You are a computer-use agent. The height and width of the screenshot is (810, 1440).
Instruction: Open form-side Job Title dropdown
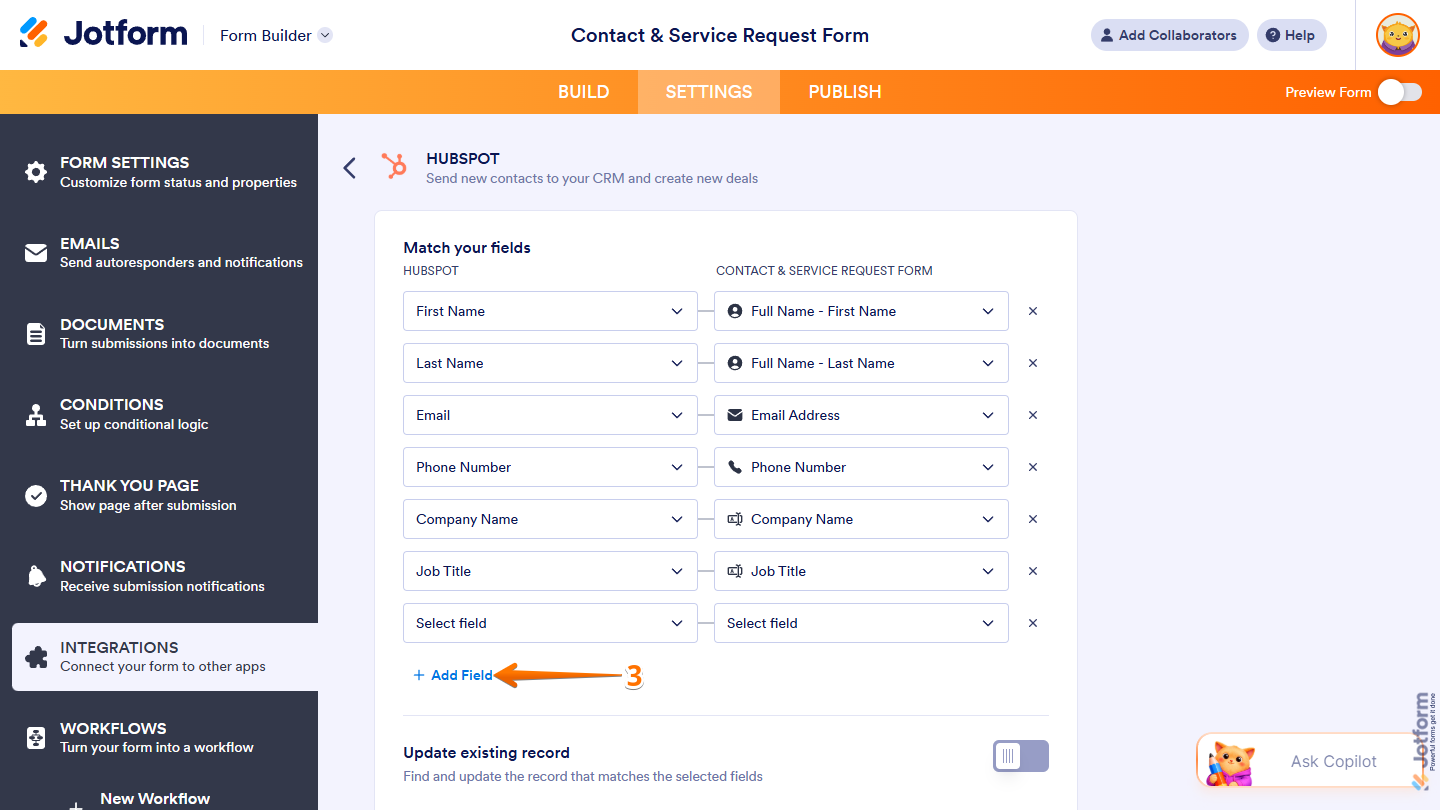tap(861, 571)
